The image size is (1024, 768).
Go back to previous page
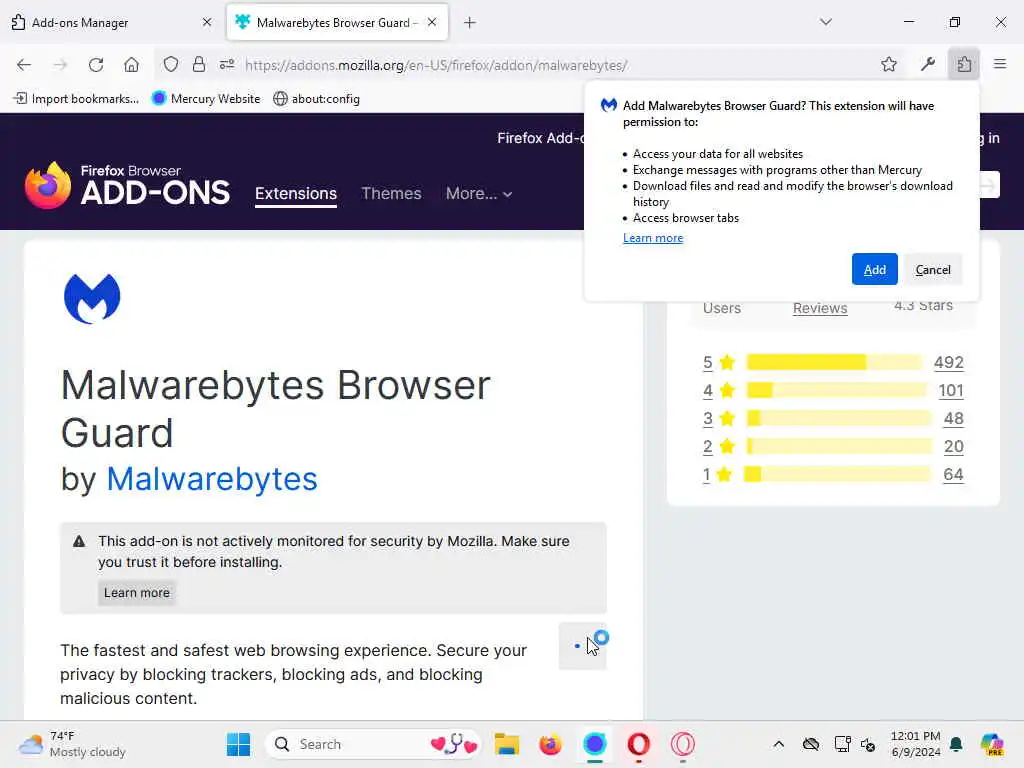pos(24,65)
